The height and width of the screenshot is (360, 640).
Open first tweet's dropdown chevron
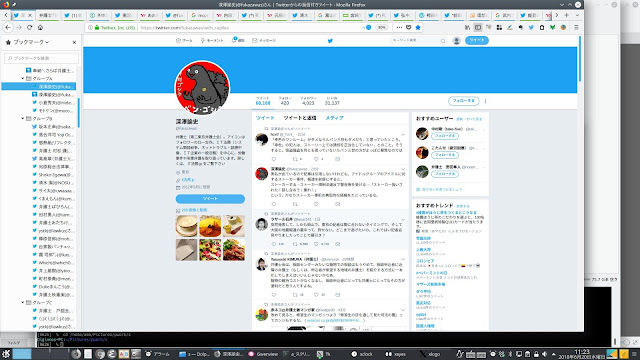tap(403, 134)
